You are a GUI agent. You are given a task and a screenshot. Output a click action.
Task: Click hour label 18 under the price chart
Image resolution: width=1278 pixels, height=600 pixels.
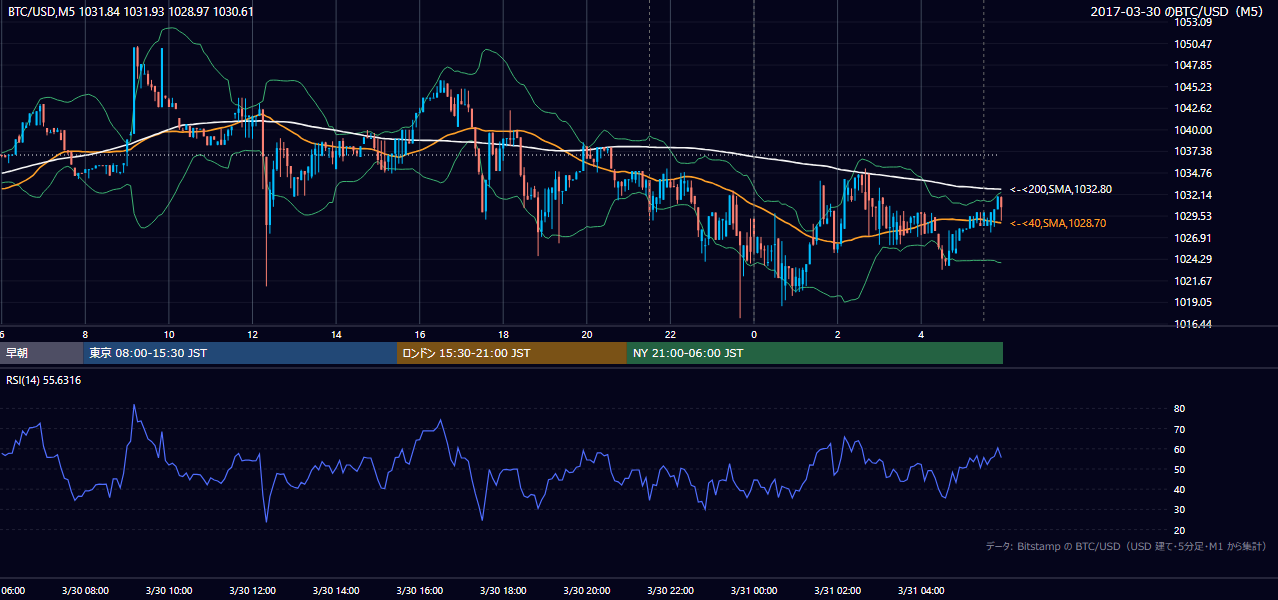click(504, 334)
